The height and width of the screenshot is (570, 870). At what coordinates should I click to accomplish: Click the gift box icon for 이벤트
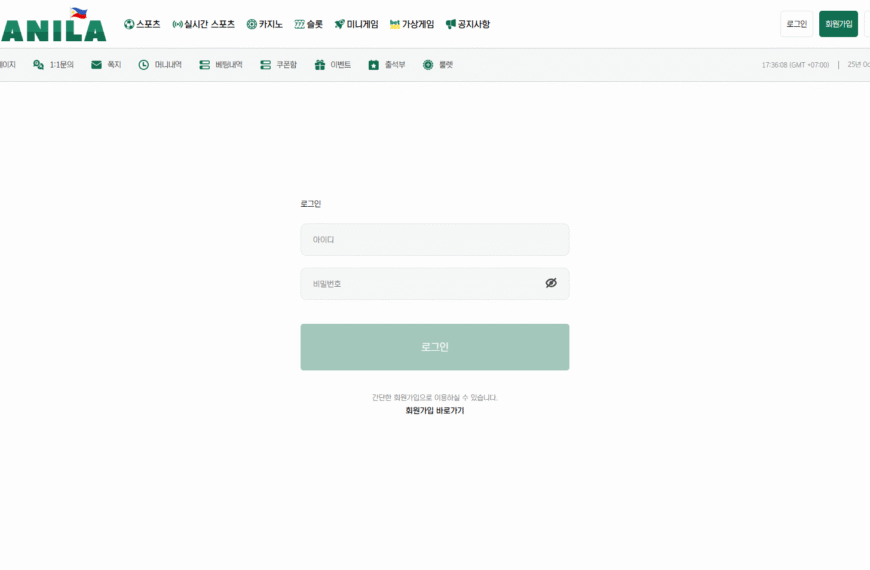[x=320, y=65]
